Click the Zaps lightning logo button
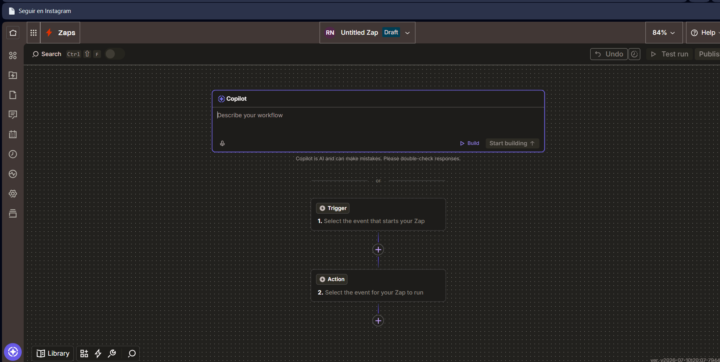The image size is (720, 362). coord(60,33)
